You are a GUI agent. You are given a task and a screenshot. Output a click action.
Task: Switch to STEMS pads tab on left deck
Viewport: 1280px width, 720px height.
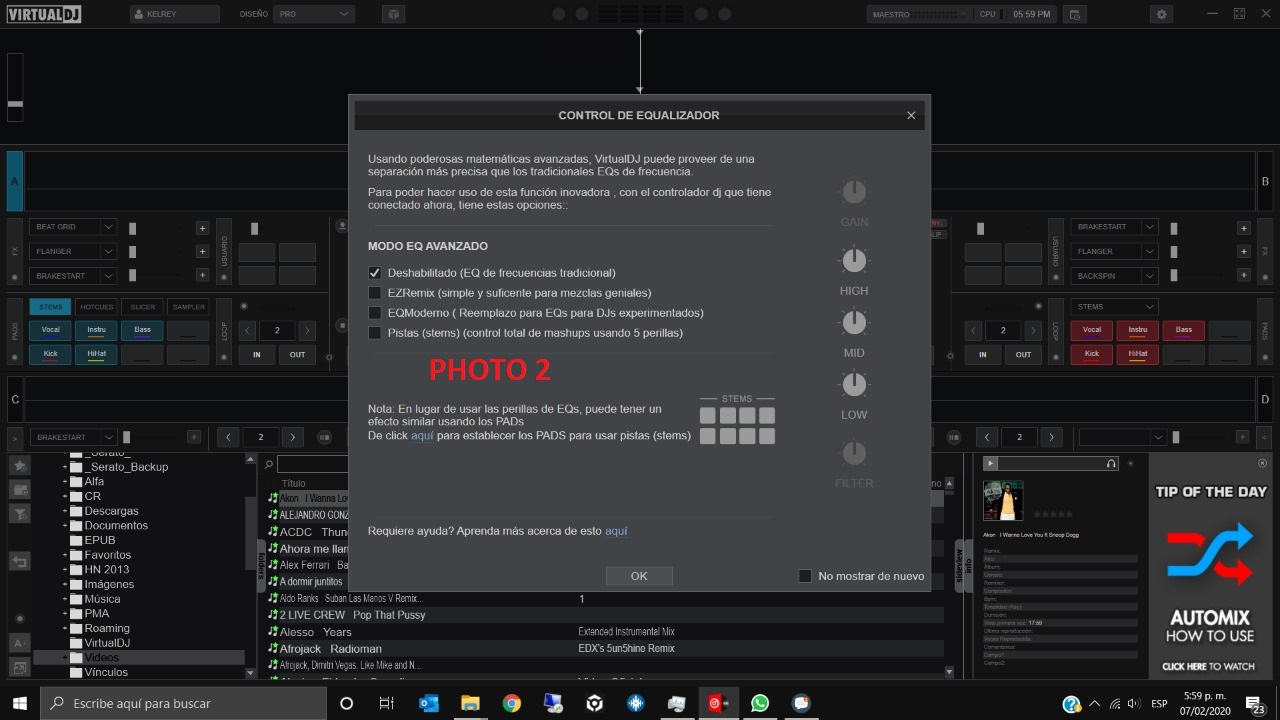coord(50,307)
